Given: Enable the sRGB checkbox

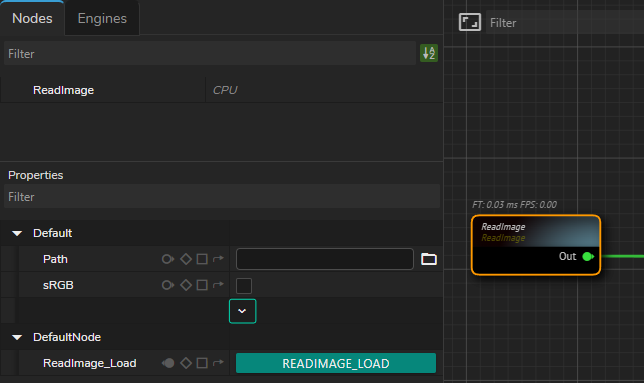Looking at the screenshot, I should coord(244,286).
